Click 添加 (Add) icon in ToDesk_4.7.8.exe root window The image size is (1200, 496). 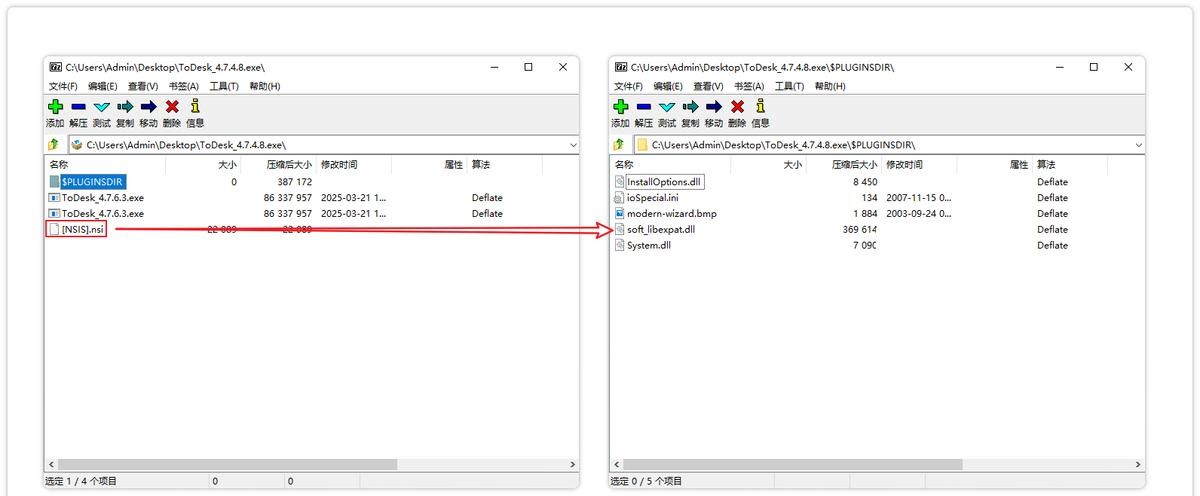pyautogui.click(x=55, y=106)
